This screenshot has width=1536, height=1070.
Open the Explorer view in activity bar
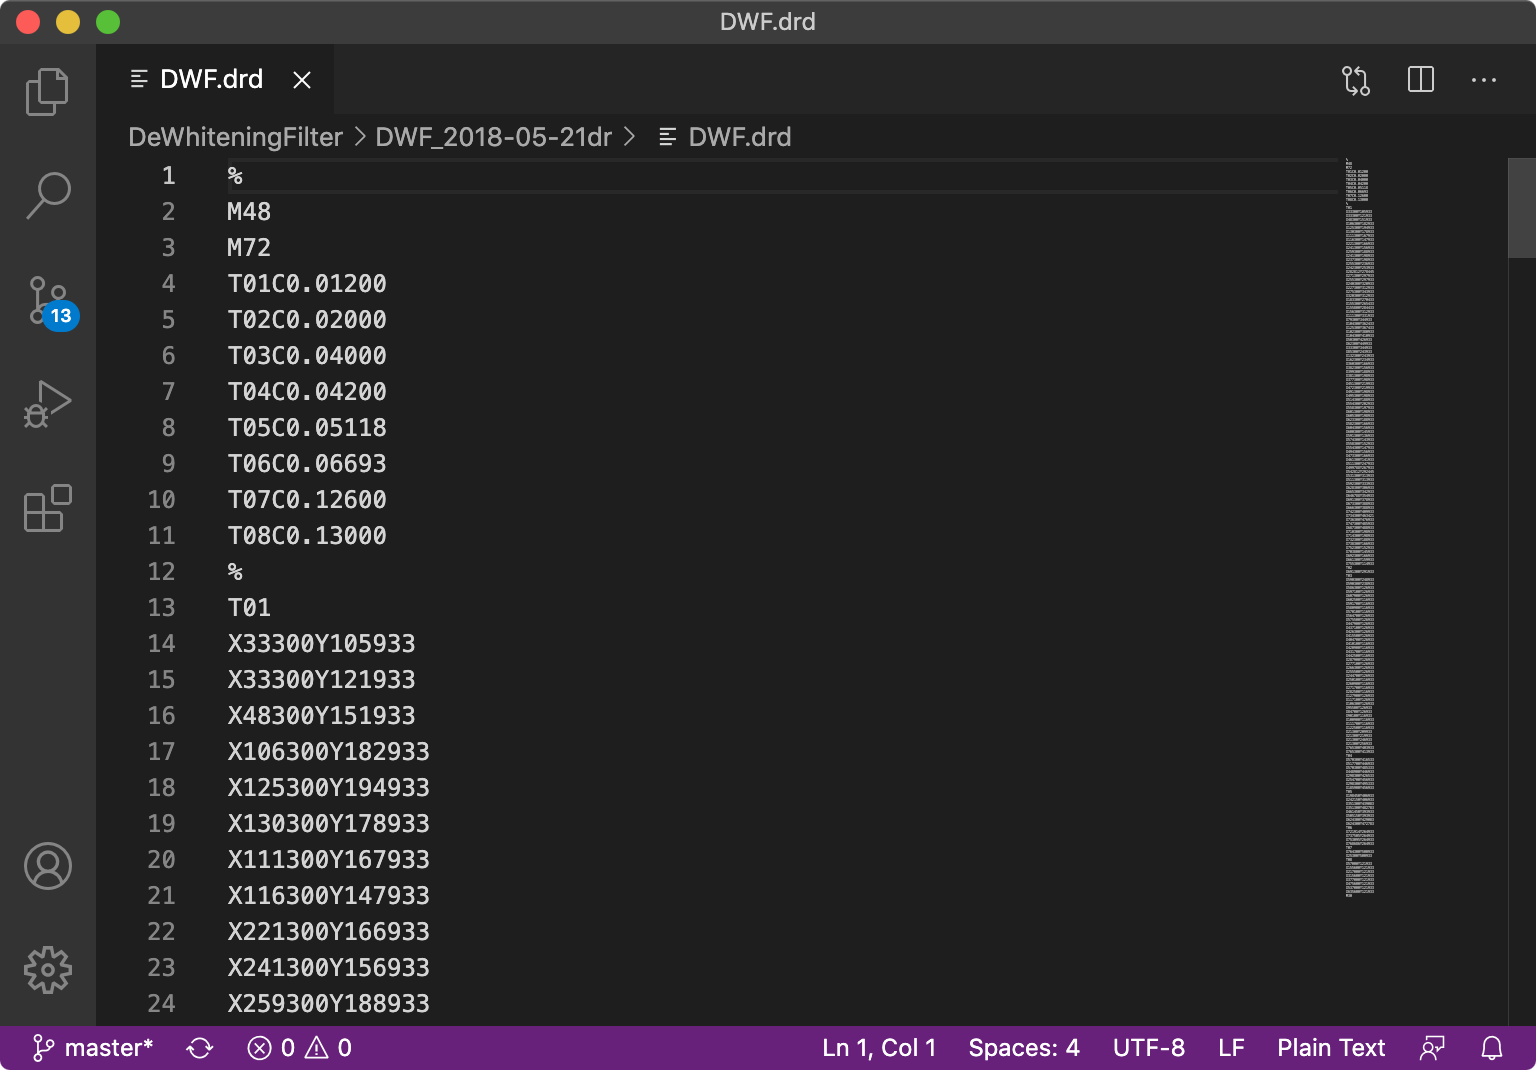[x=47, y=92]
